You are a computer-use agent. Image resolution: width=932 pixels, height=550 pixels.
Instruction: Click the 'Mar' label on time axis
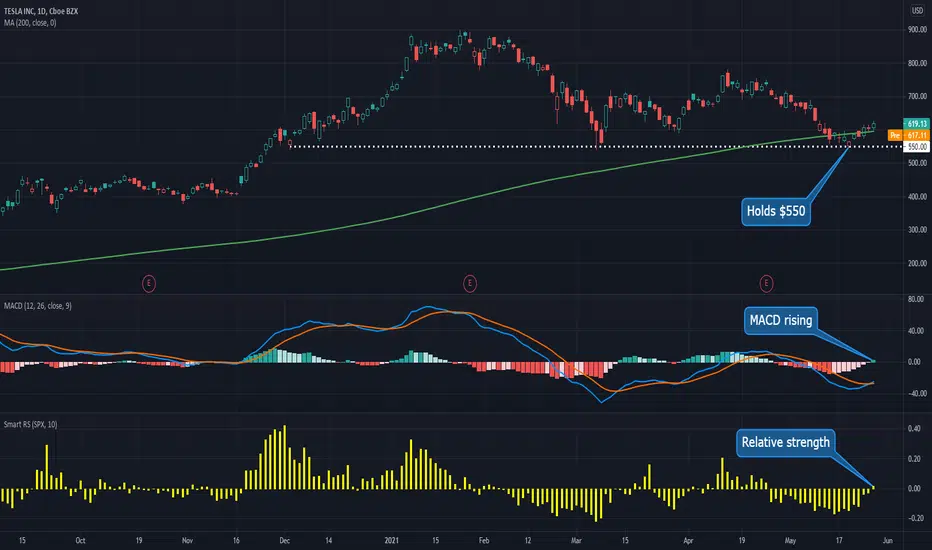576,540
